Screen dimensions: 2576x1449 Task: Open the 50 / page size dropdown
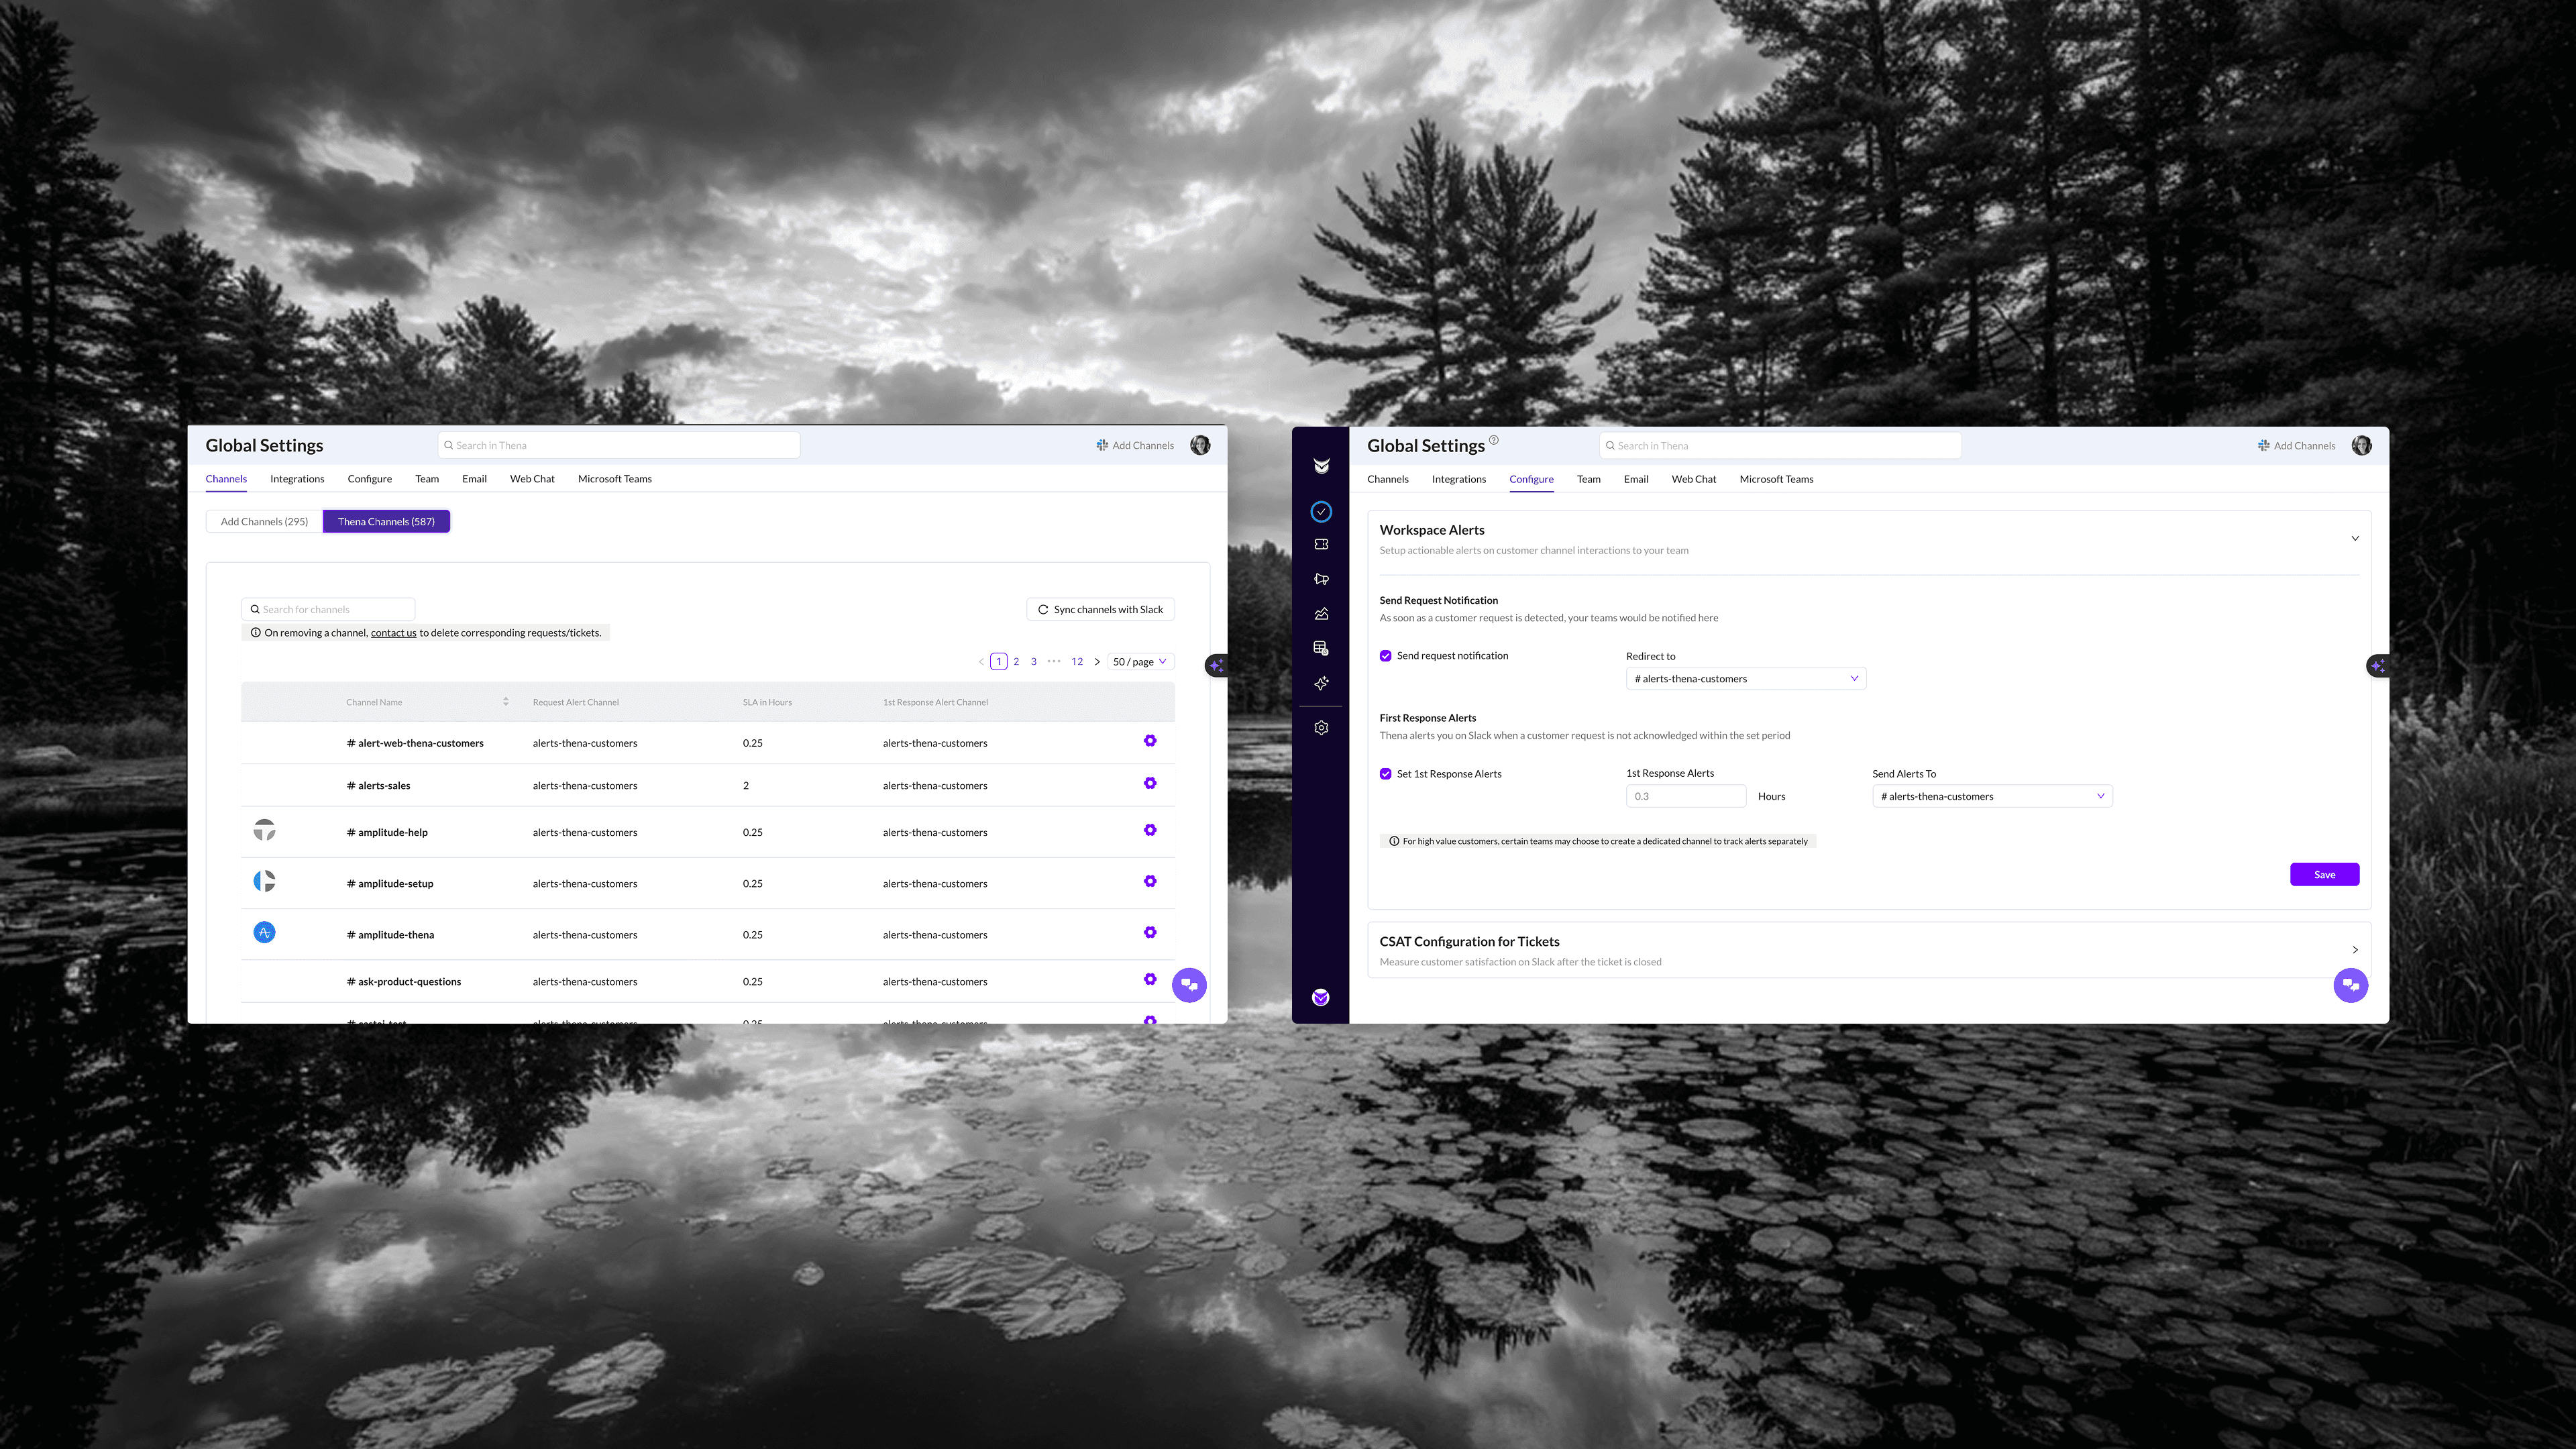click(x=1140, y=662)
